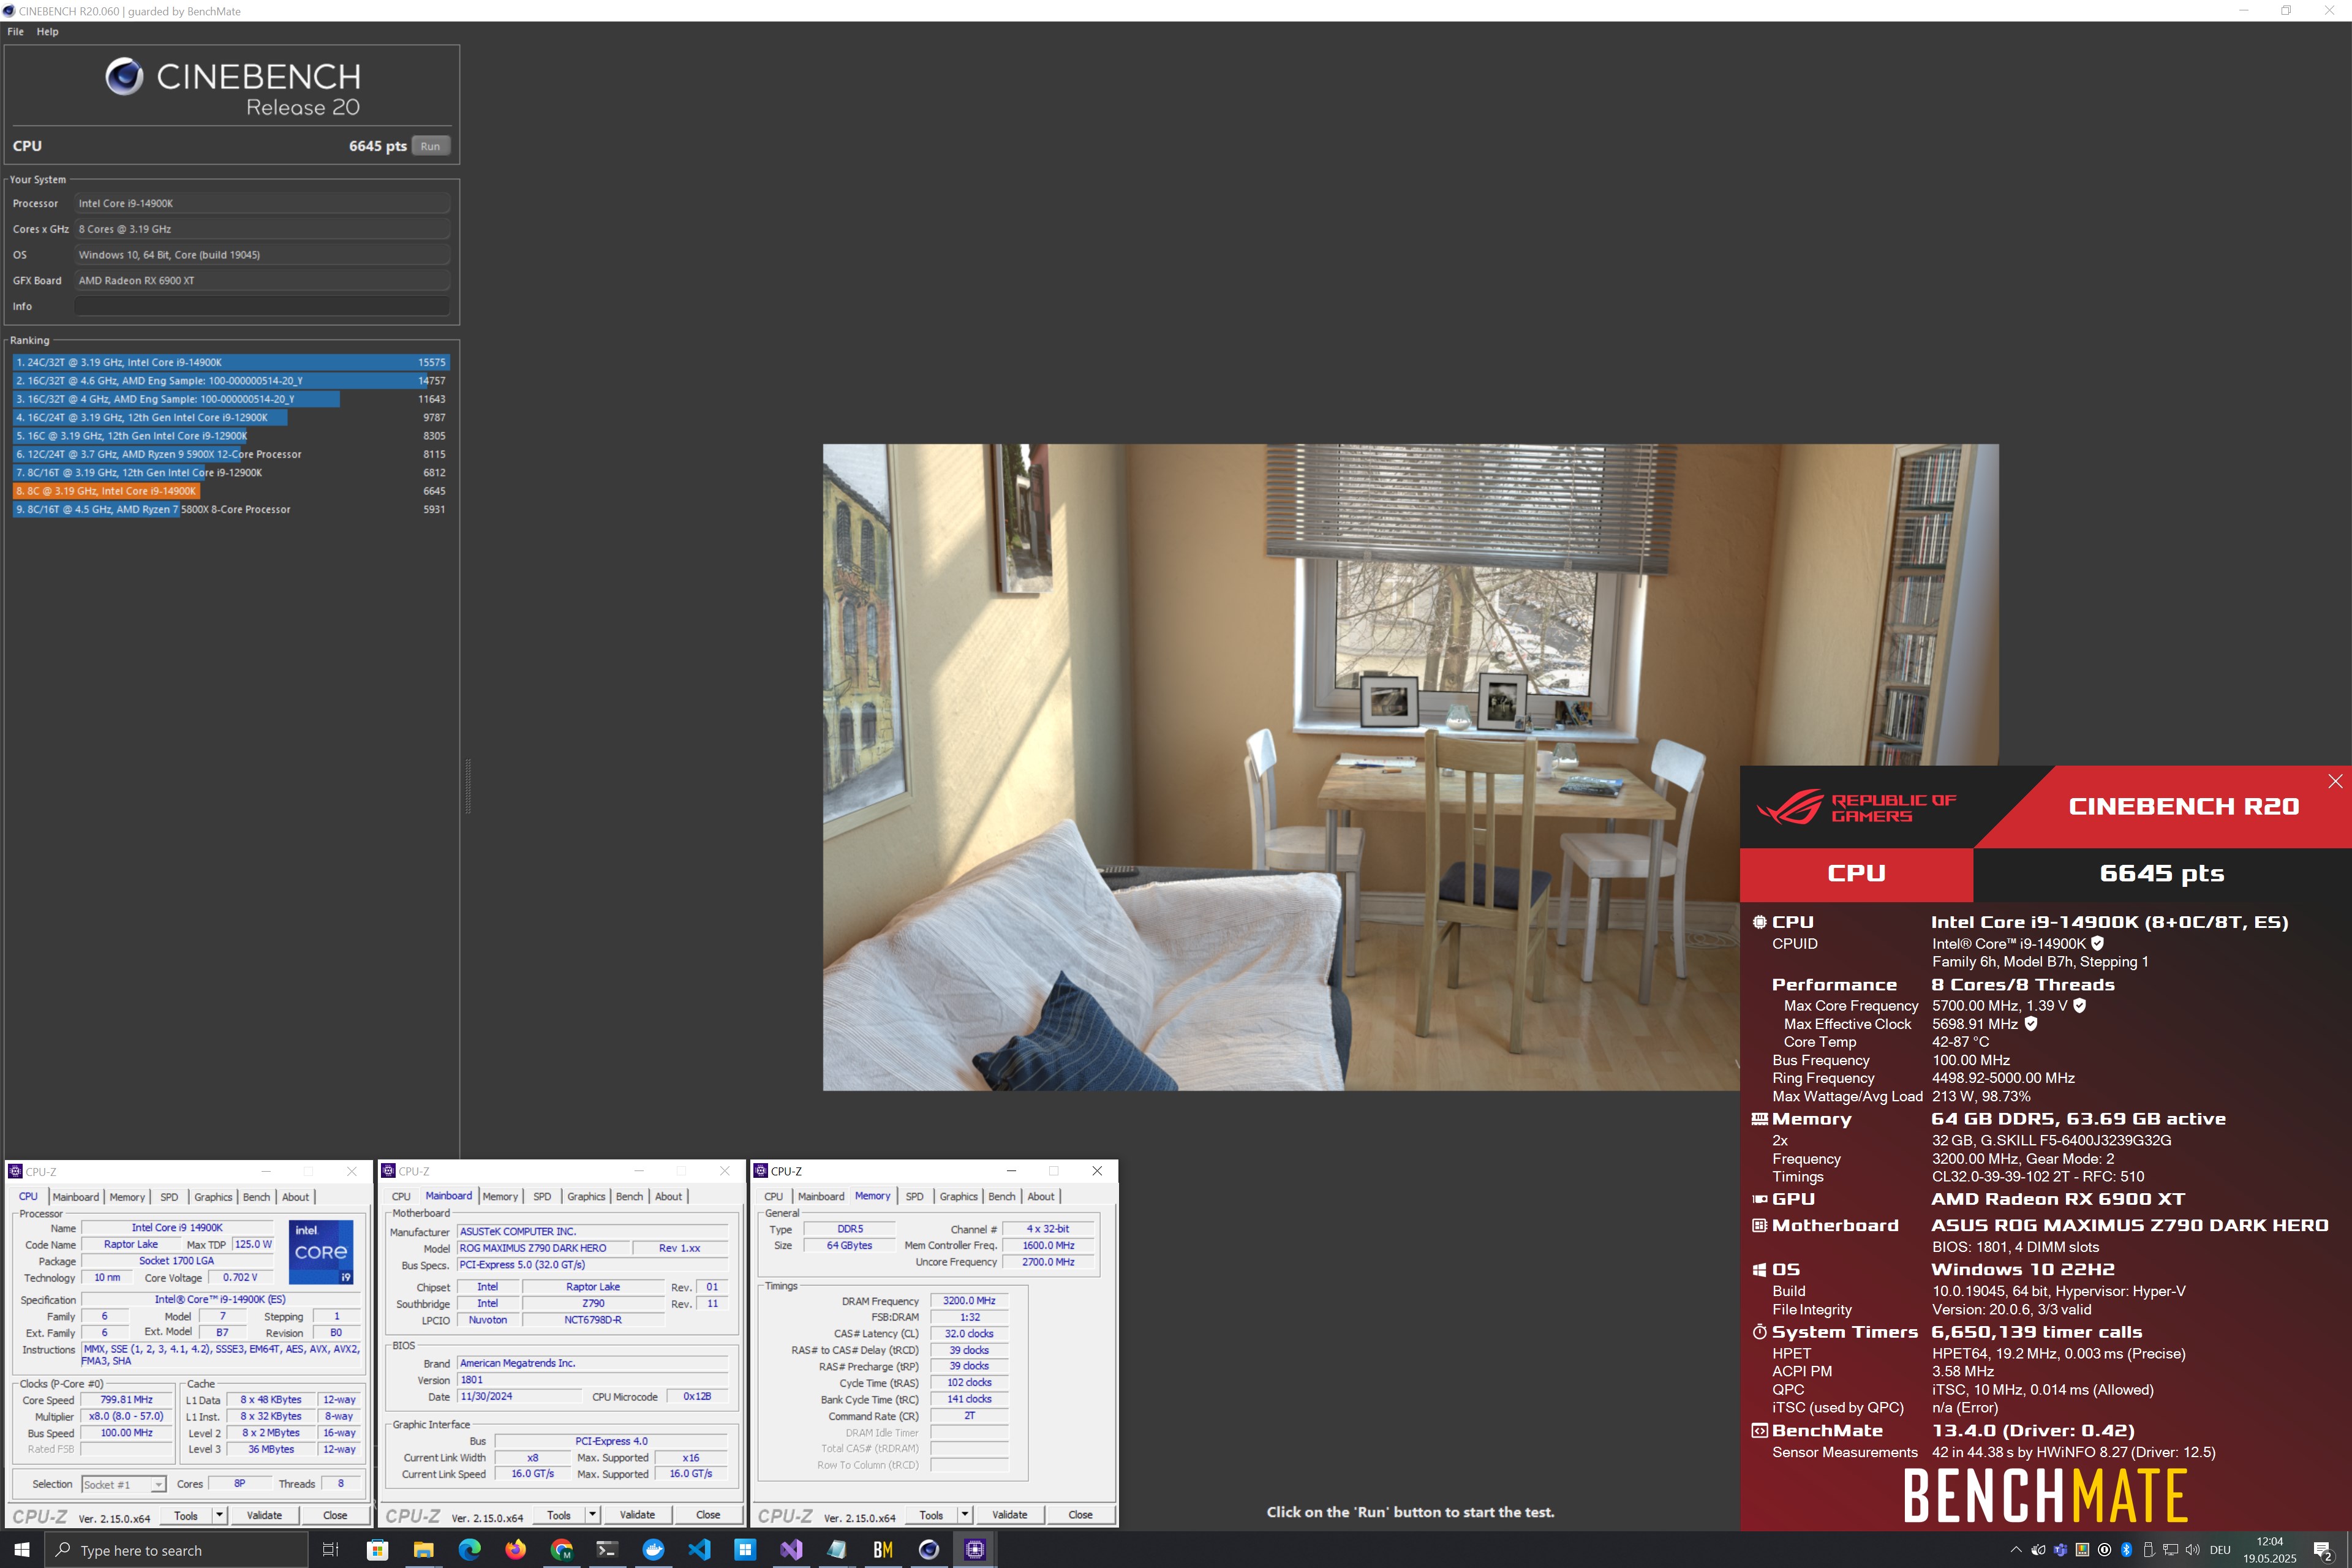Select highlighted ranking row 8C Intel Core i9-14900K
Image resolution: width=2352 pixels, height=1568 pixels.
pyautogui.click(x=231, y=491)
